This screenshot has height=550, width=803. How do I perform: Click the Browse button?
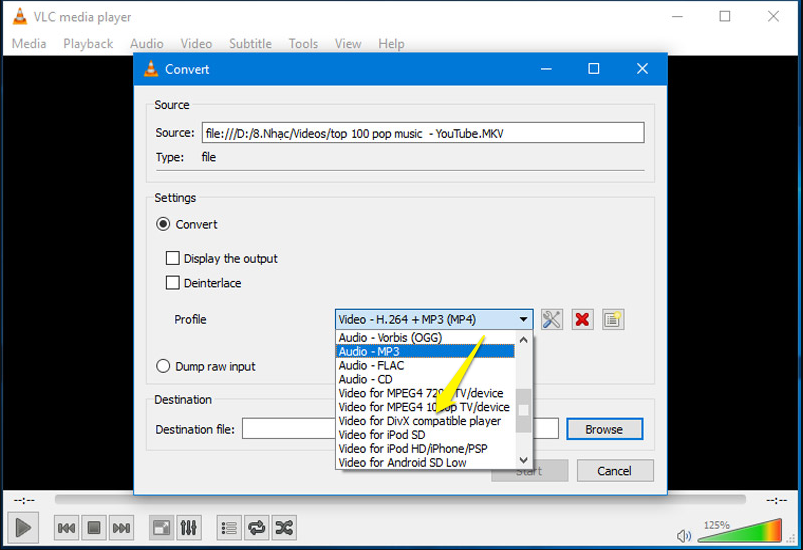point(604,429)
